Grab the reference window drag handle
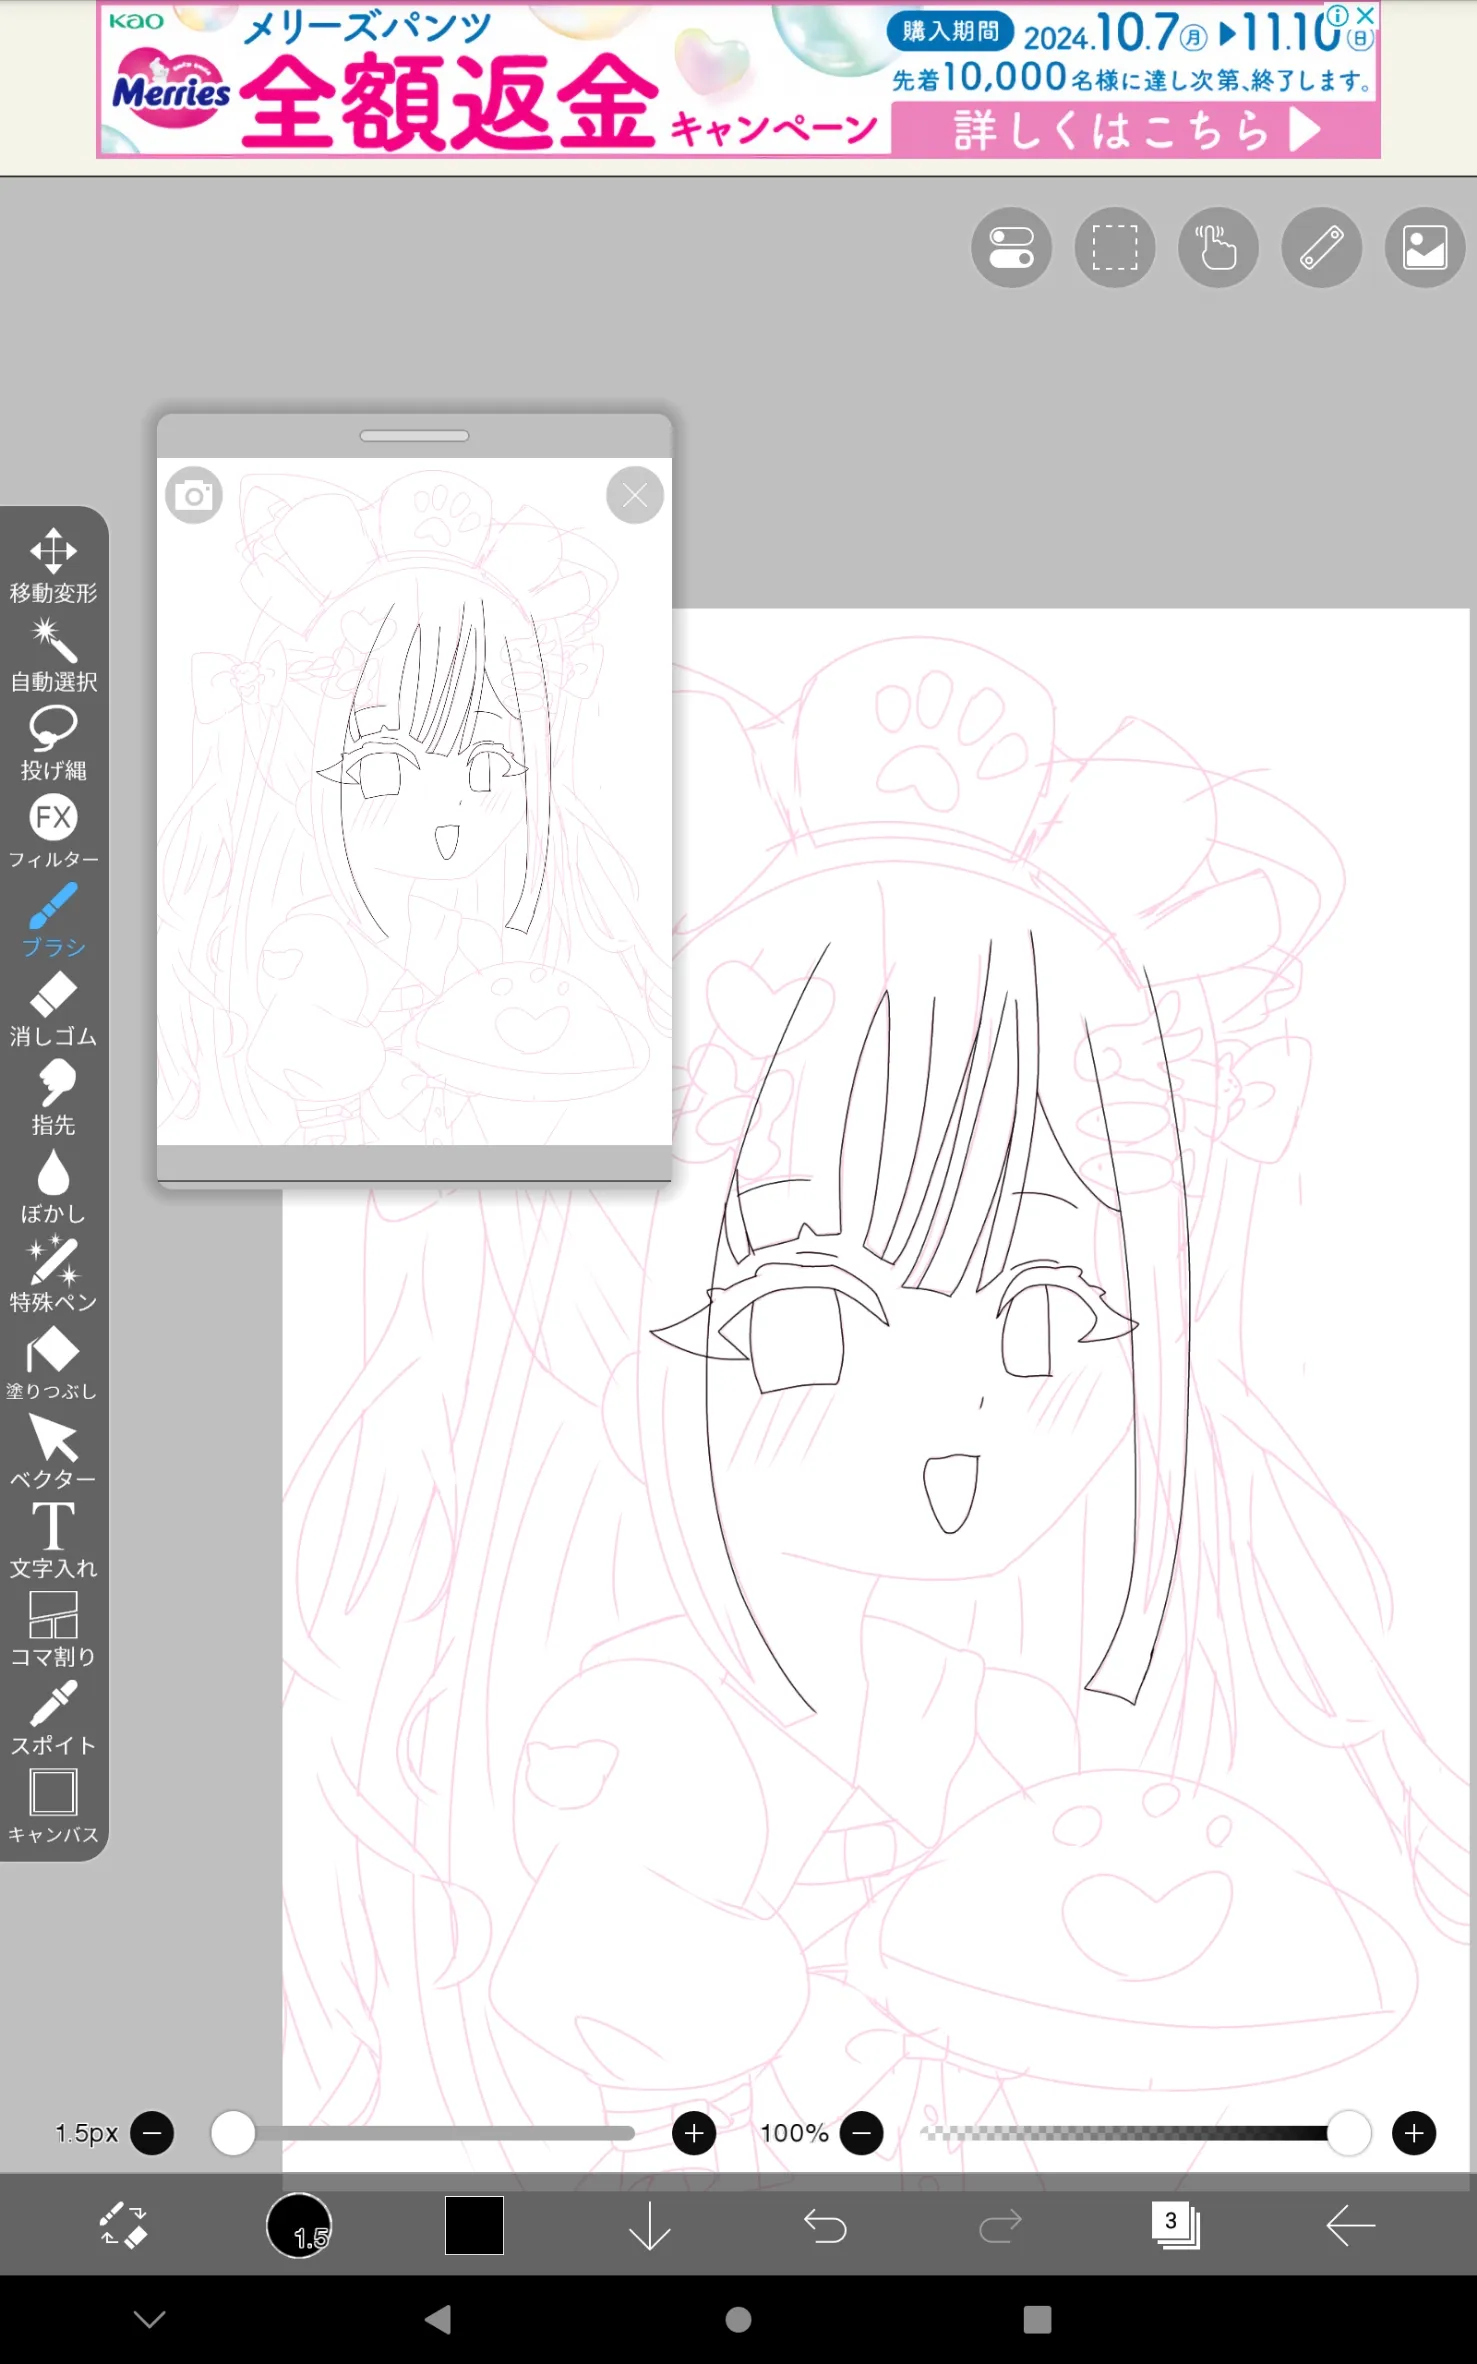 pyautogui.click(x=414, y=436)
